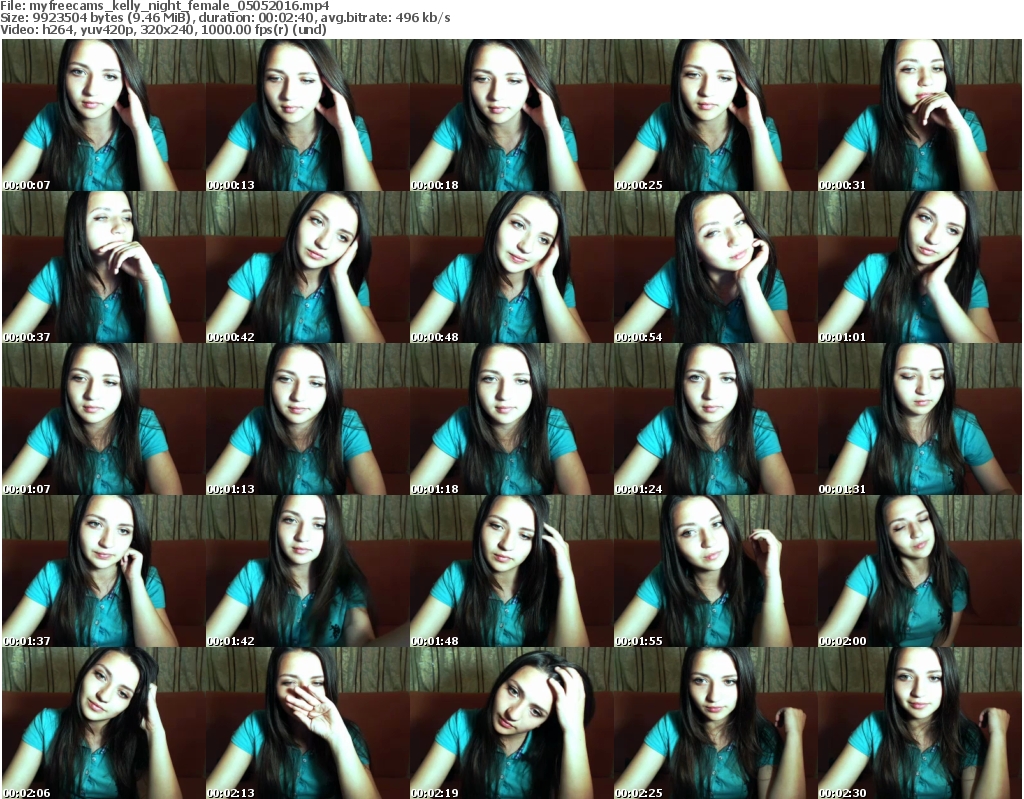Open the frame stamped 00:01:01

[x=919, y=267]
